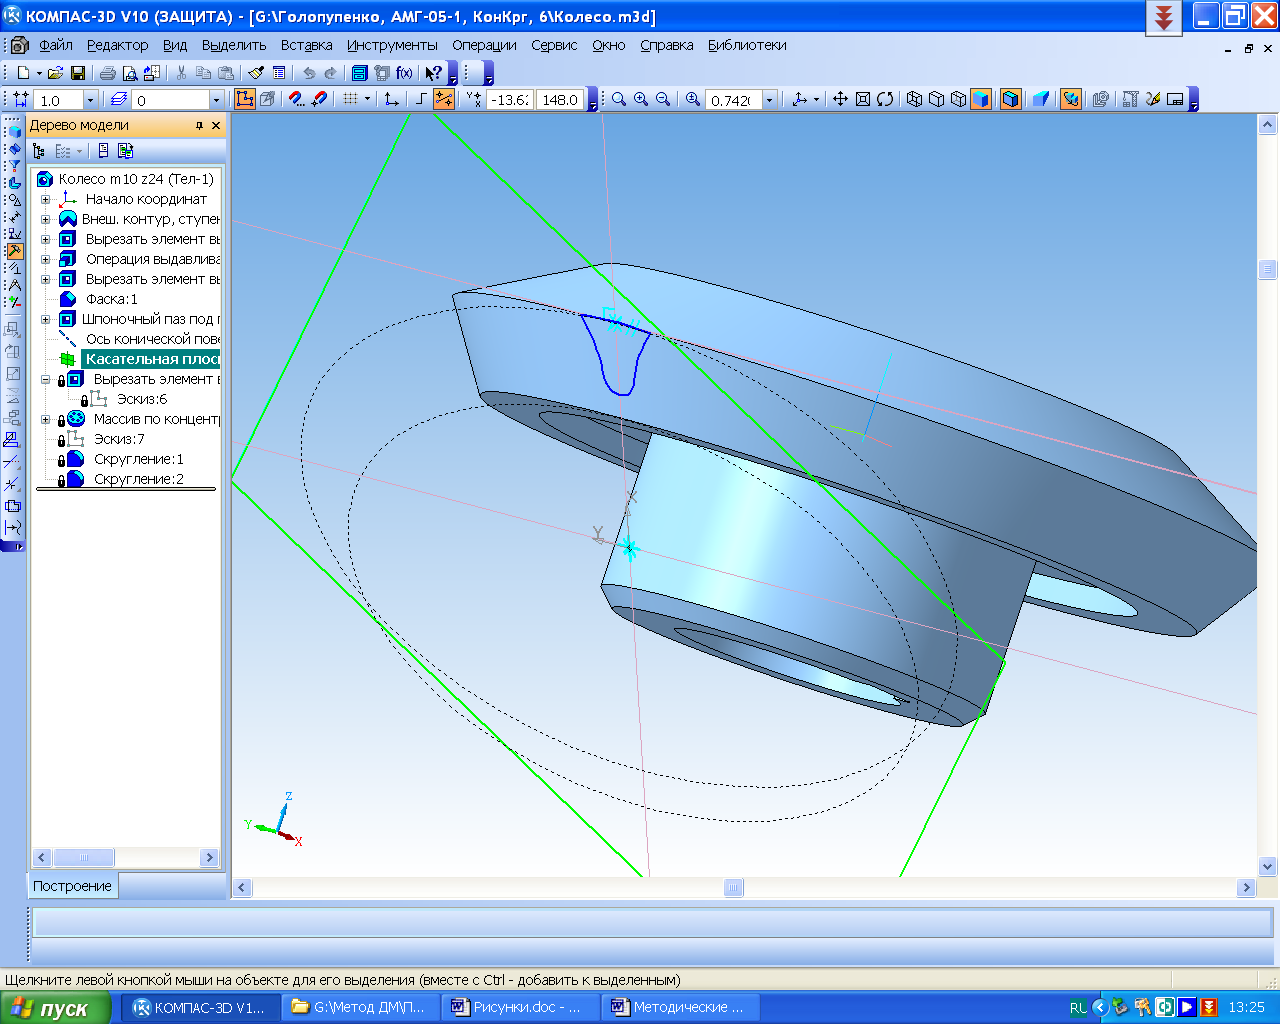Open a file using the folder icon

click(x=56, y=73)
